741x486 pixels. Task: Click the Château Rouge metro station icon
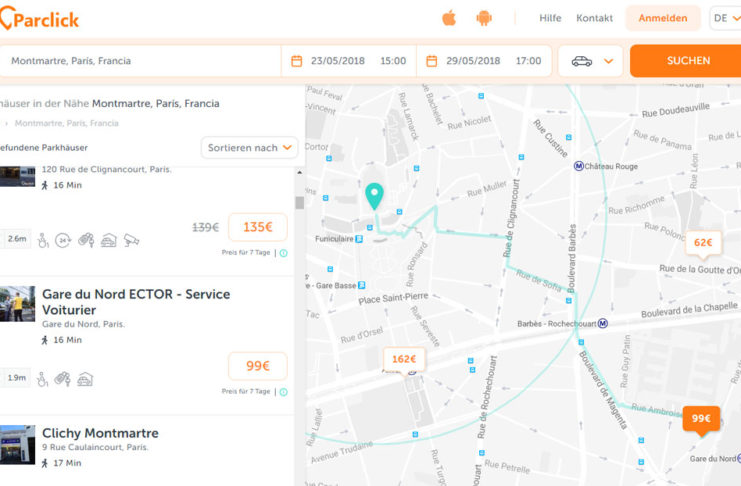578,166
